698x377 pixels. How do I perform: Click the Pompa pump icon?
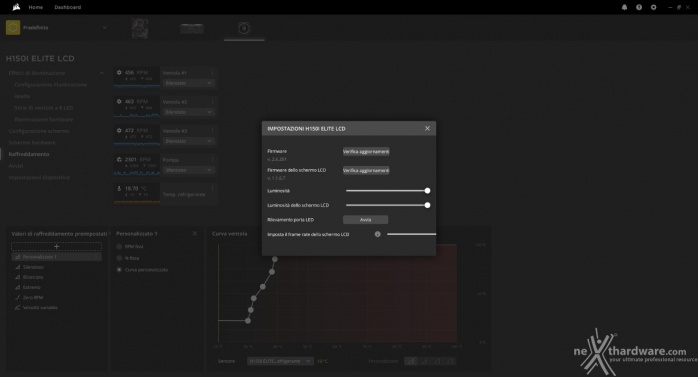click(x=119, y=159)
